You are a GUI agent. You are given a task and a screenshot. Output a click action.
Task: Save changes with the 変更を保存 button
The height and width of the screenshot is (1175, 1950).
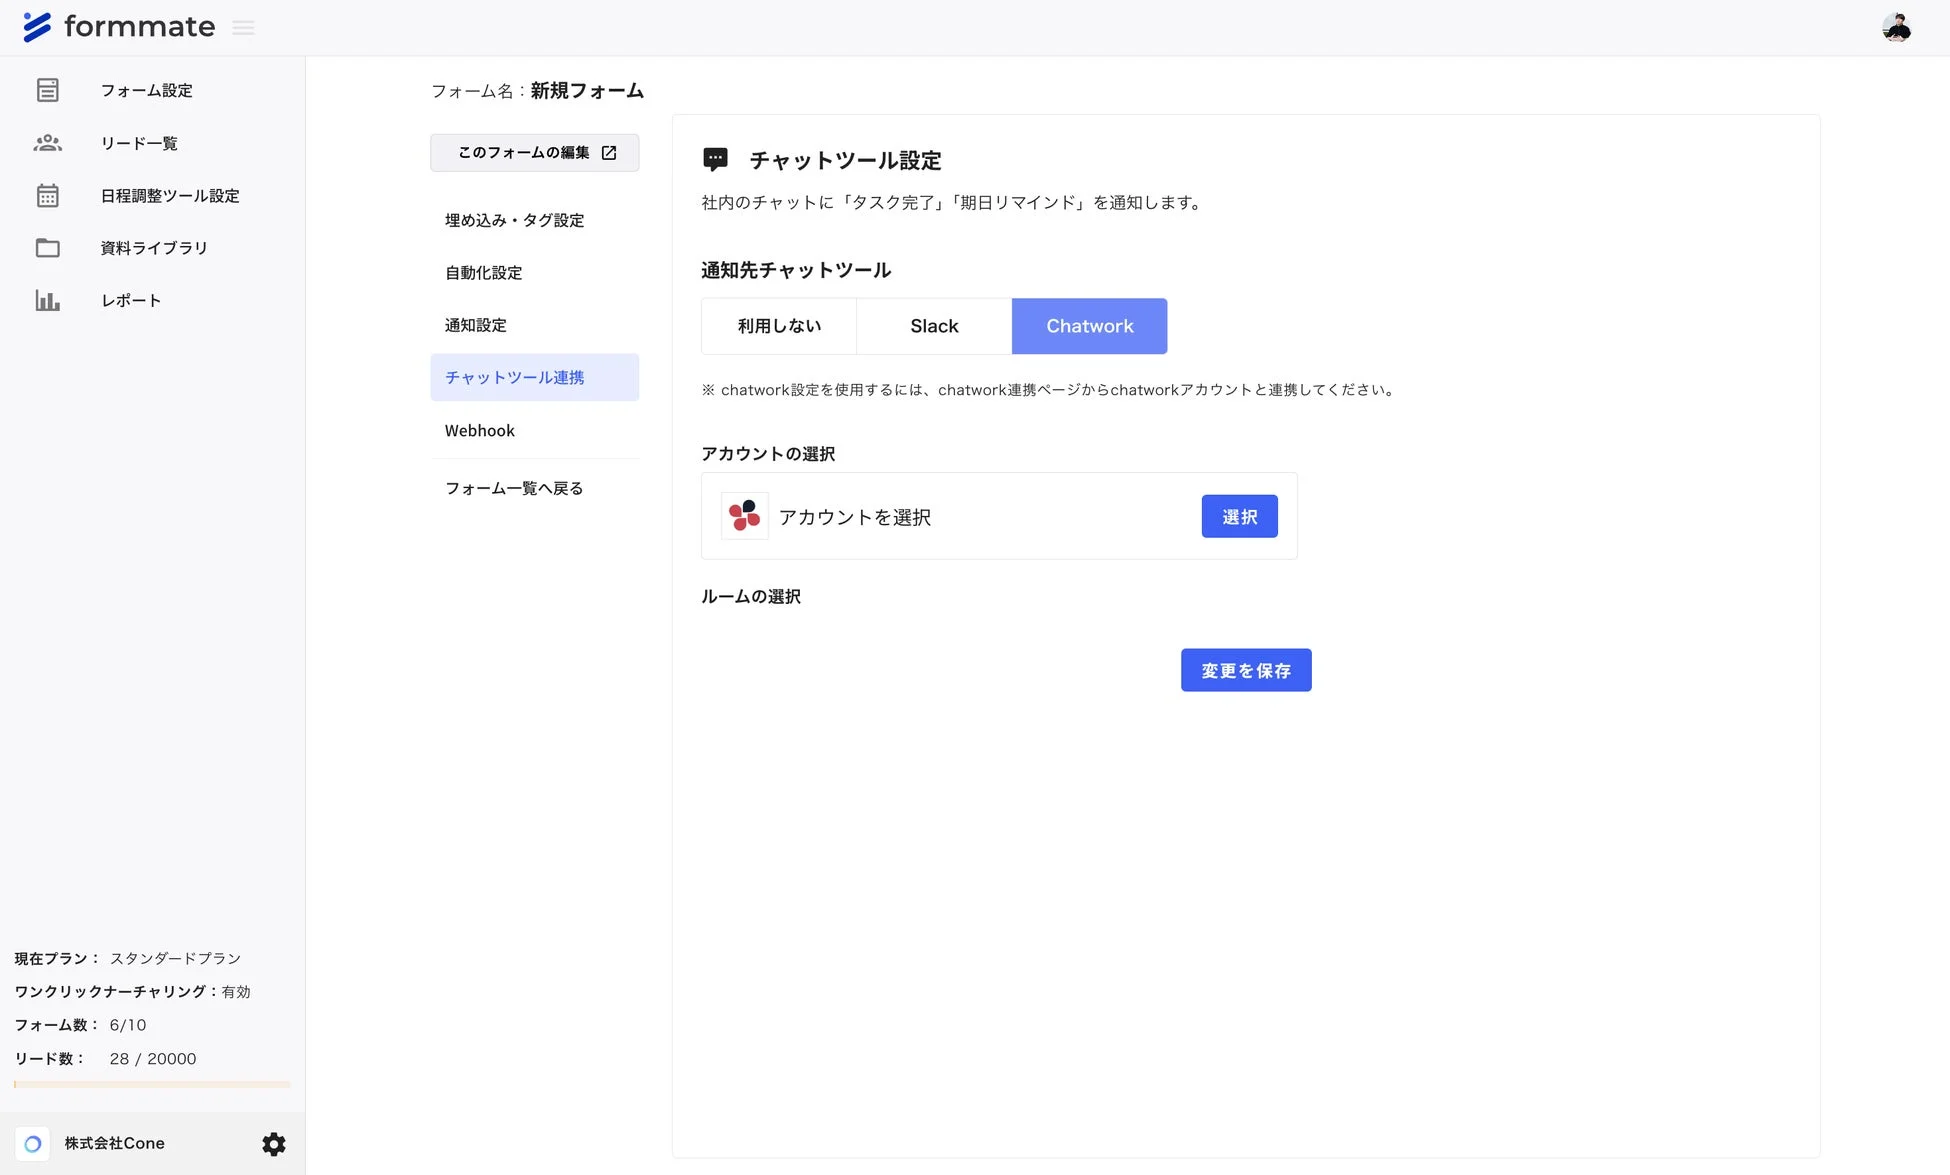pos(1245,670)
